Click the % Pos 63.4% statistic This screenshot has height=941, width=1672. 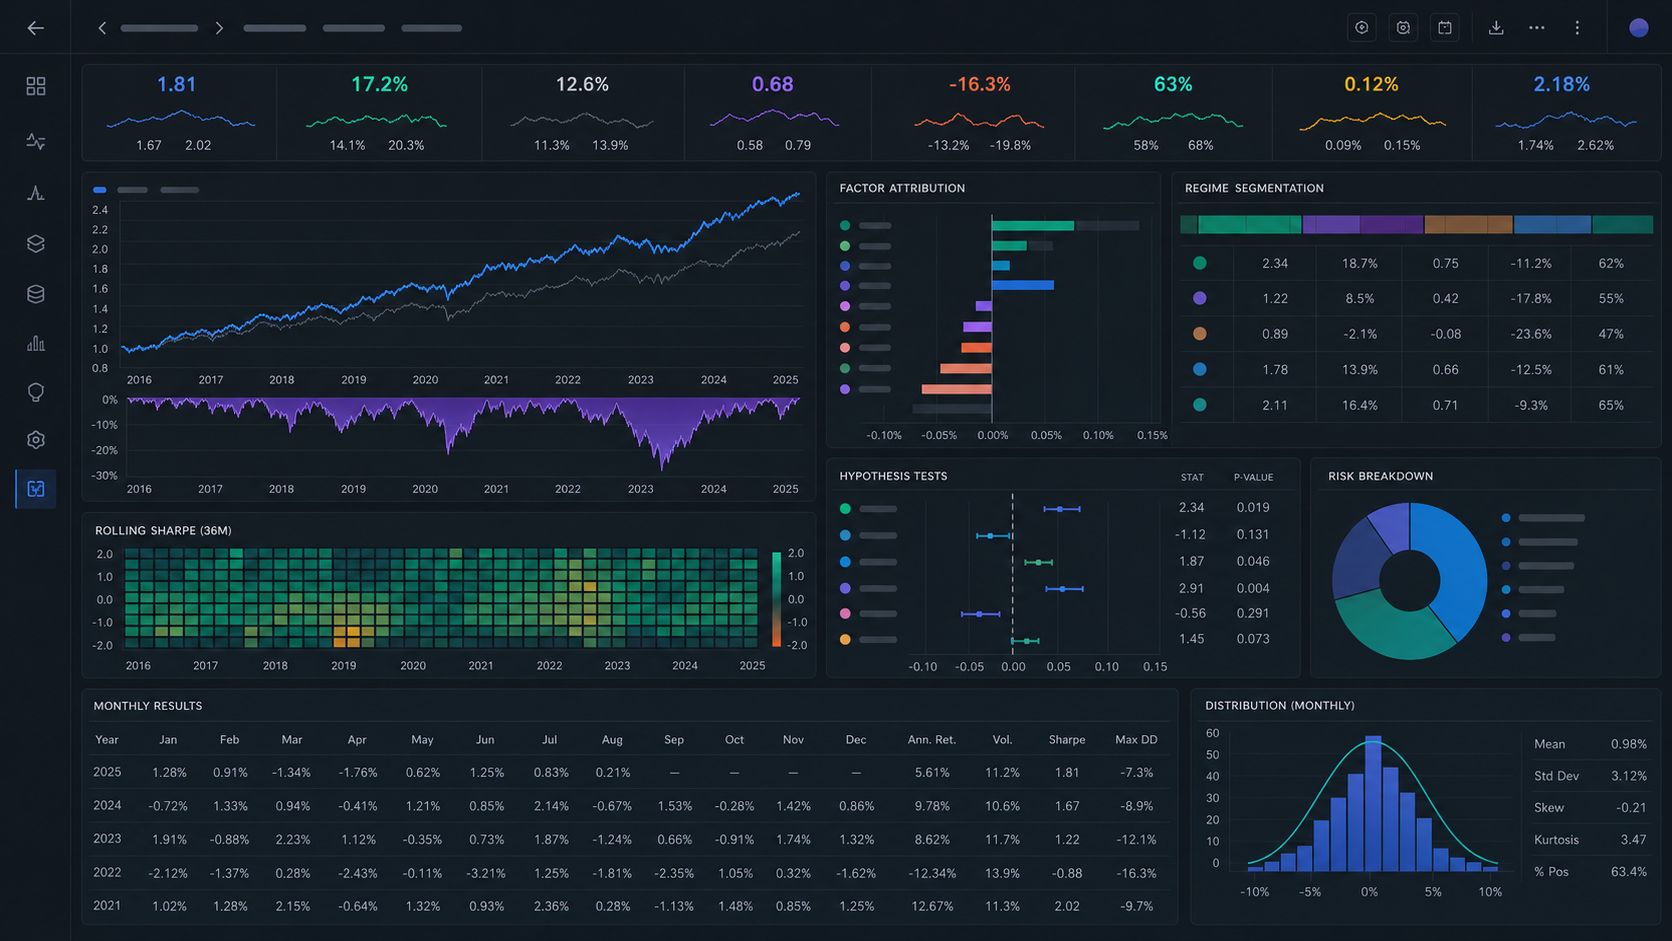click(x=1590, y=872)
